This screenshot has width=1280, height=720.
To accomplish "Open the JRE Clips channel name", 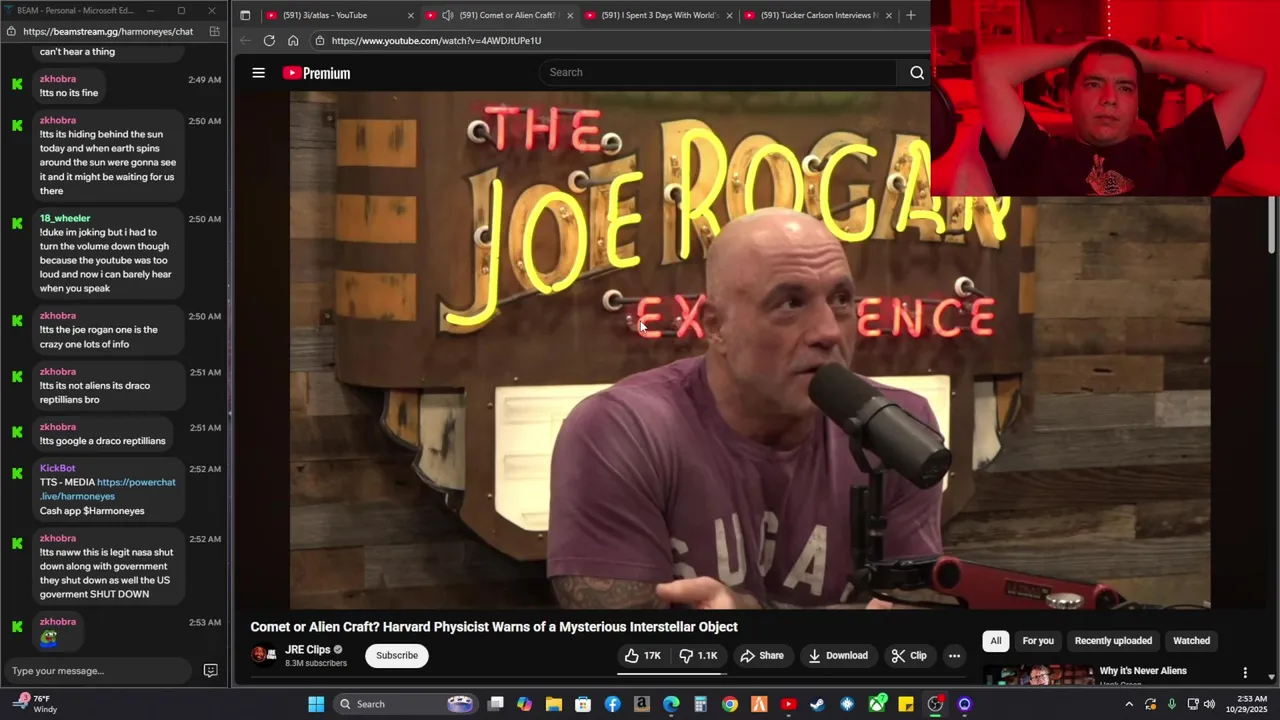I will coord(307,650).
